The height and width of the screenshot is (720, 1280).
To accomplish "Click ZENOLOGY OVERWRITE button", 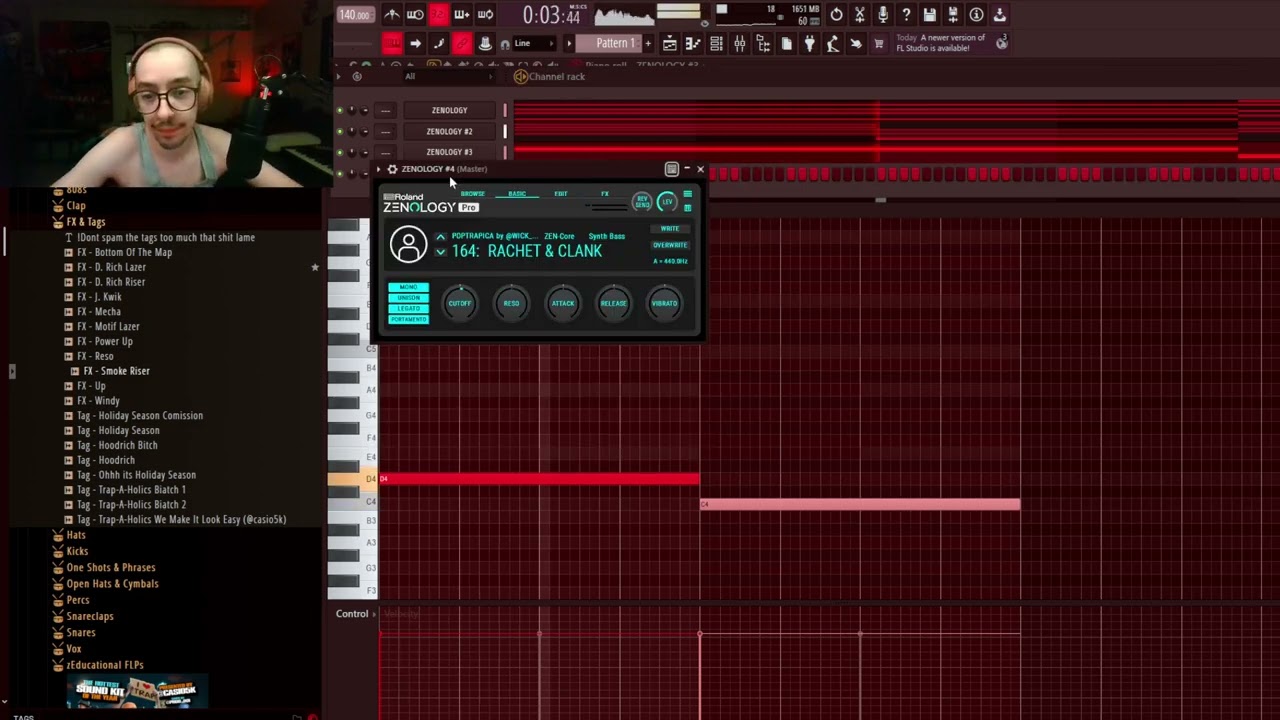I will coord(670,244).
